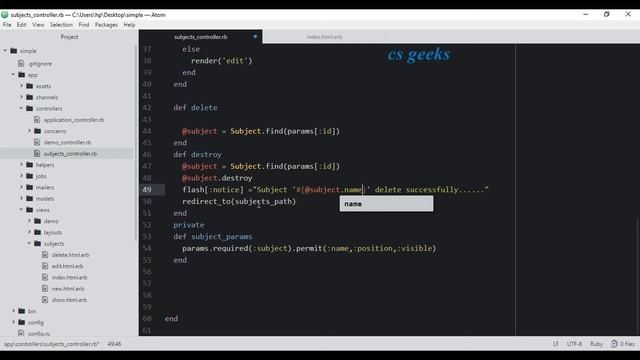The image size is (640, 360).
Task: Click the Ruby grammar selector
Action: click(596, 344)
